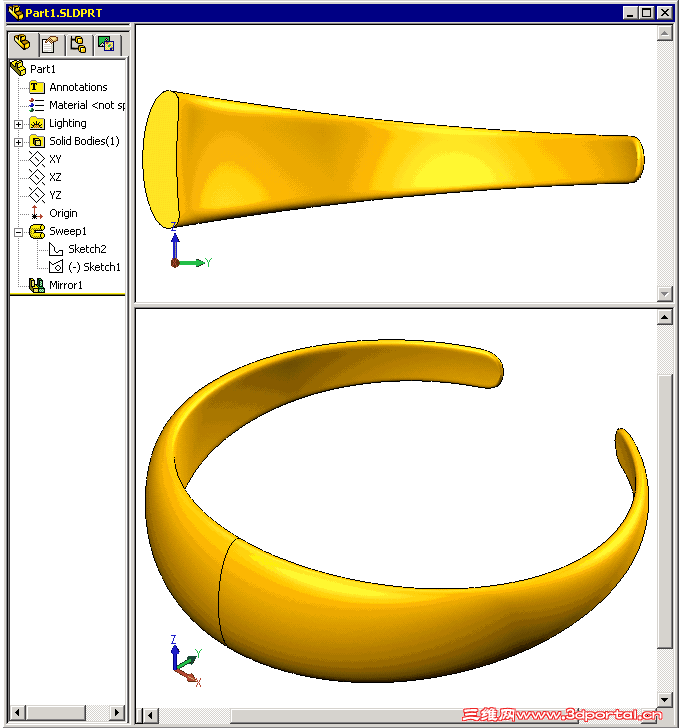
Task: Select Solid Bodies(1) label
Action: [x=84, y=141]
